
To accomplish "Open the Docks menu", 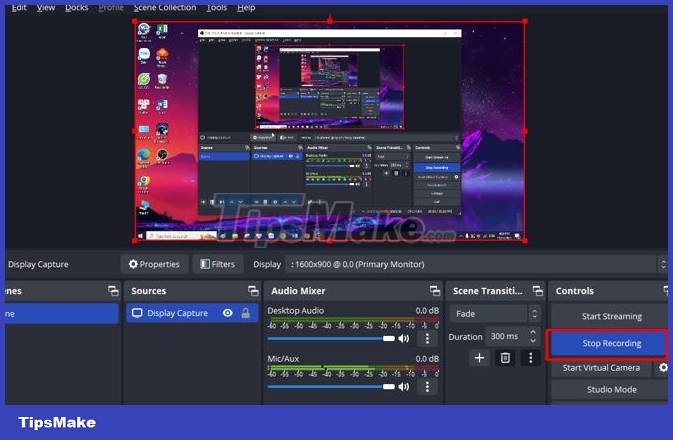I will pos(76,7).
